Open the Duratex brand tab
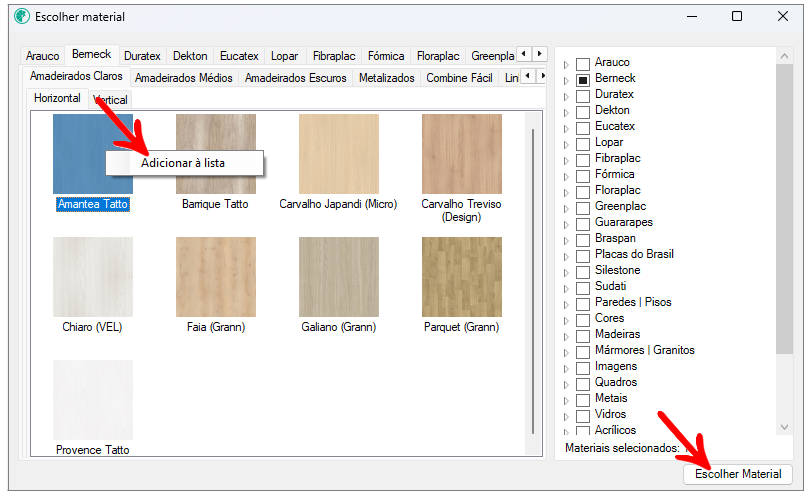809x495 pixels. click(142, 56)
